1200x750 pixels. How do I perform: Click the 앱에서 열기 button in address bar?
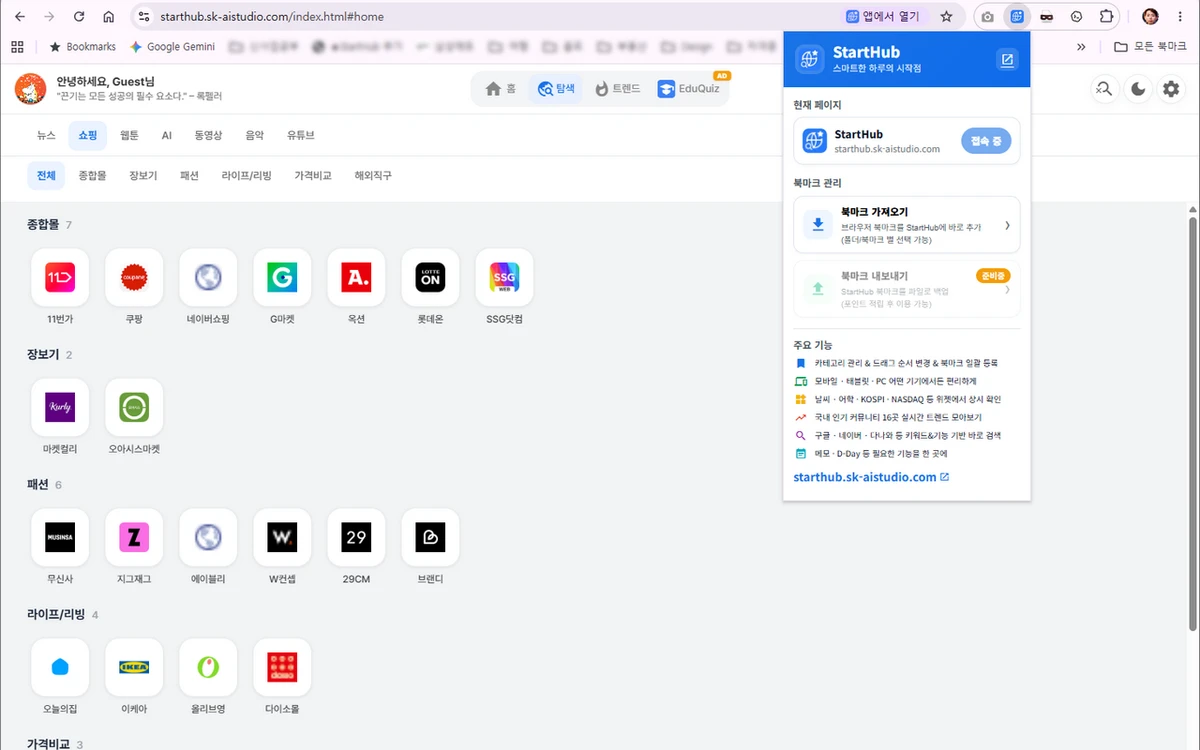click(882, 17)
